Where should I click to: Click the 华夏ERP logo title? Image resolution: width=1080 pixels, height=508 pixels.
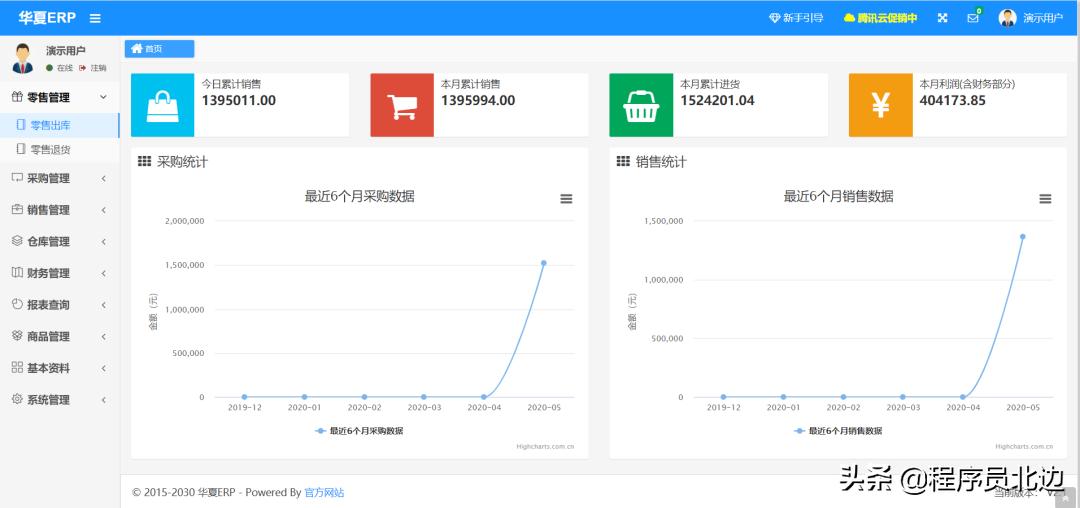47,19
